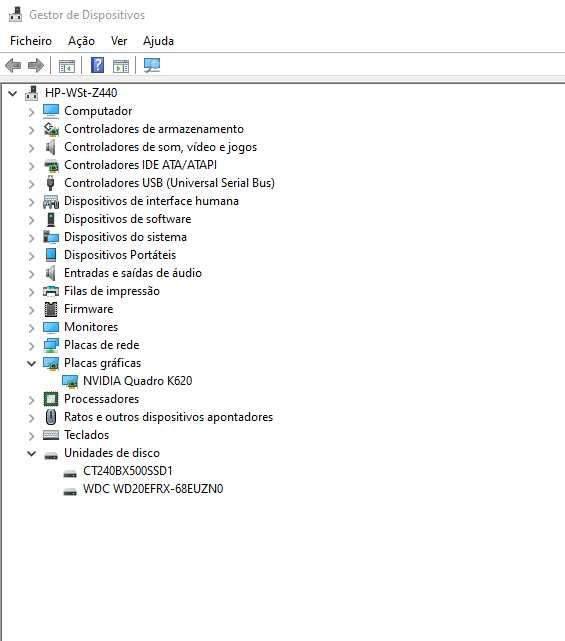This screenshot has width=565, height=641.
Task: Select the WDC WD20EFRX-68EUZN0 entry
Action: 153,489
